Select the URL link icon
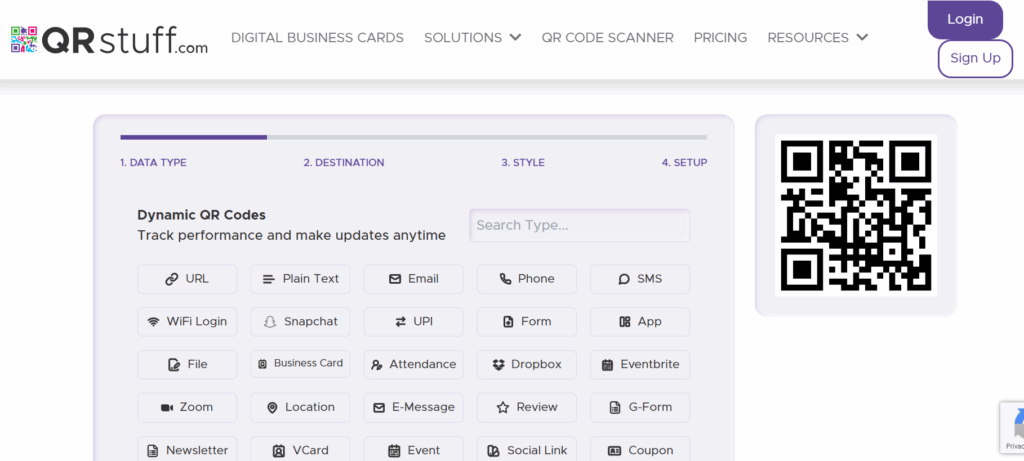 pyautogui.click(x=172, y=279)
